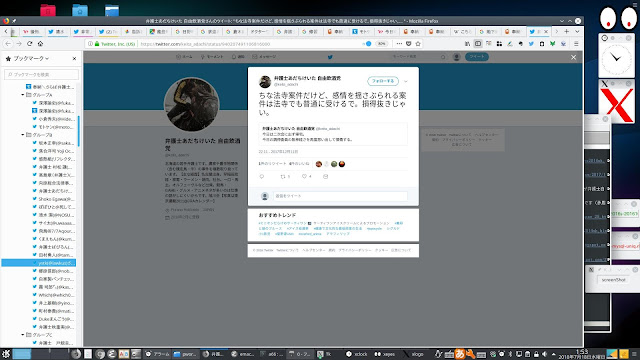The image size is (640, 360).
Task: Reload the current Twitter page
Action: [29, 44]
